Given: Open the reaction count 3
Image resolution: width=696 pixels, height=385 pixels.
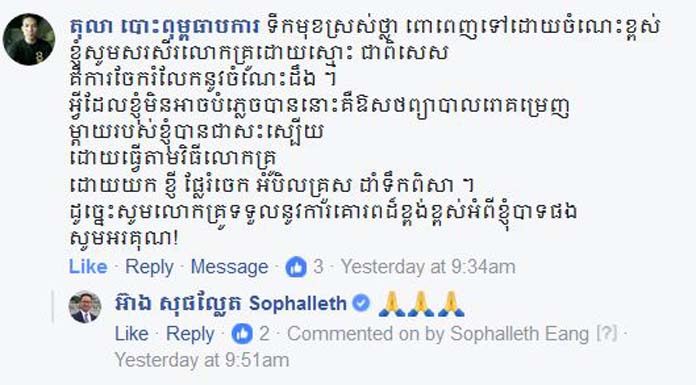Looking at the screenshot, I should [x=318, y=267].
